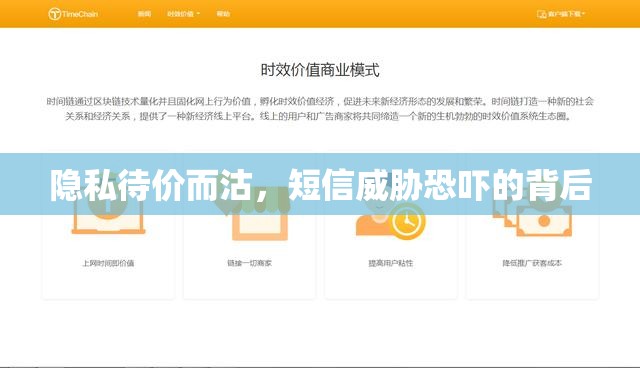Image resolution: width=640 pixels, height=368 pixels.
Task: Select the 上网时间即价值 card label
Action: click(108, 263)
